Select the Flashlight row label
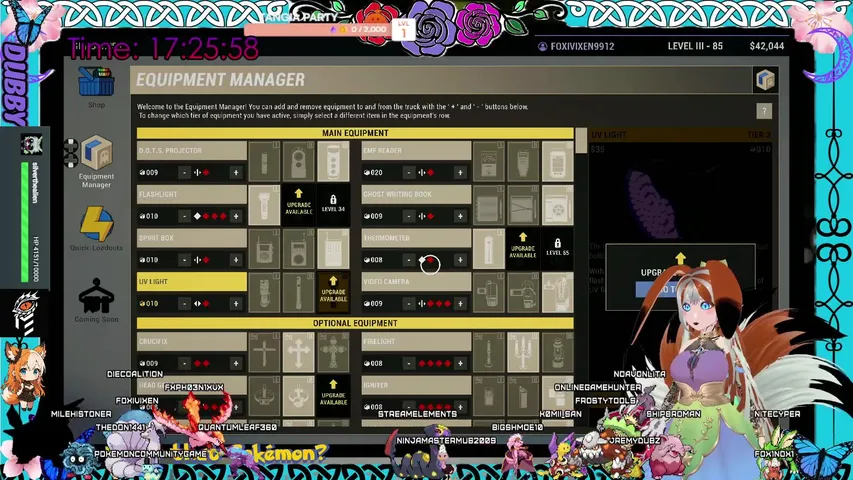 click(191, 194)
